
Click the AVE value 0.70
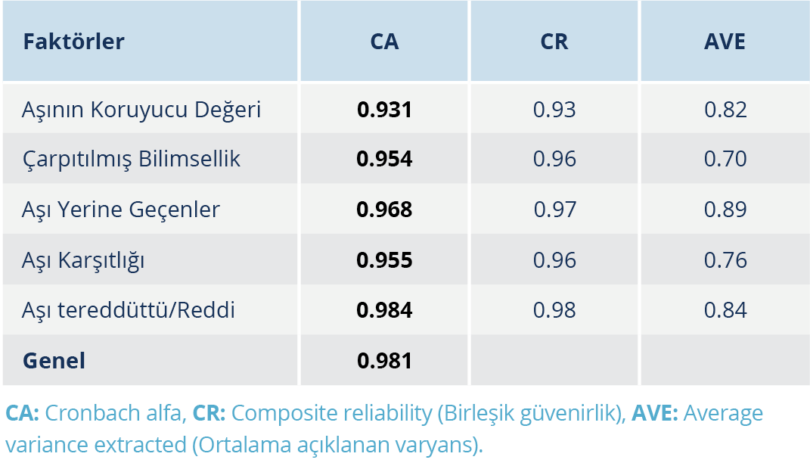click(725, 159)
